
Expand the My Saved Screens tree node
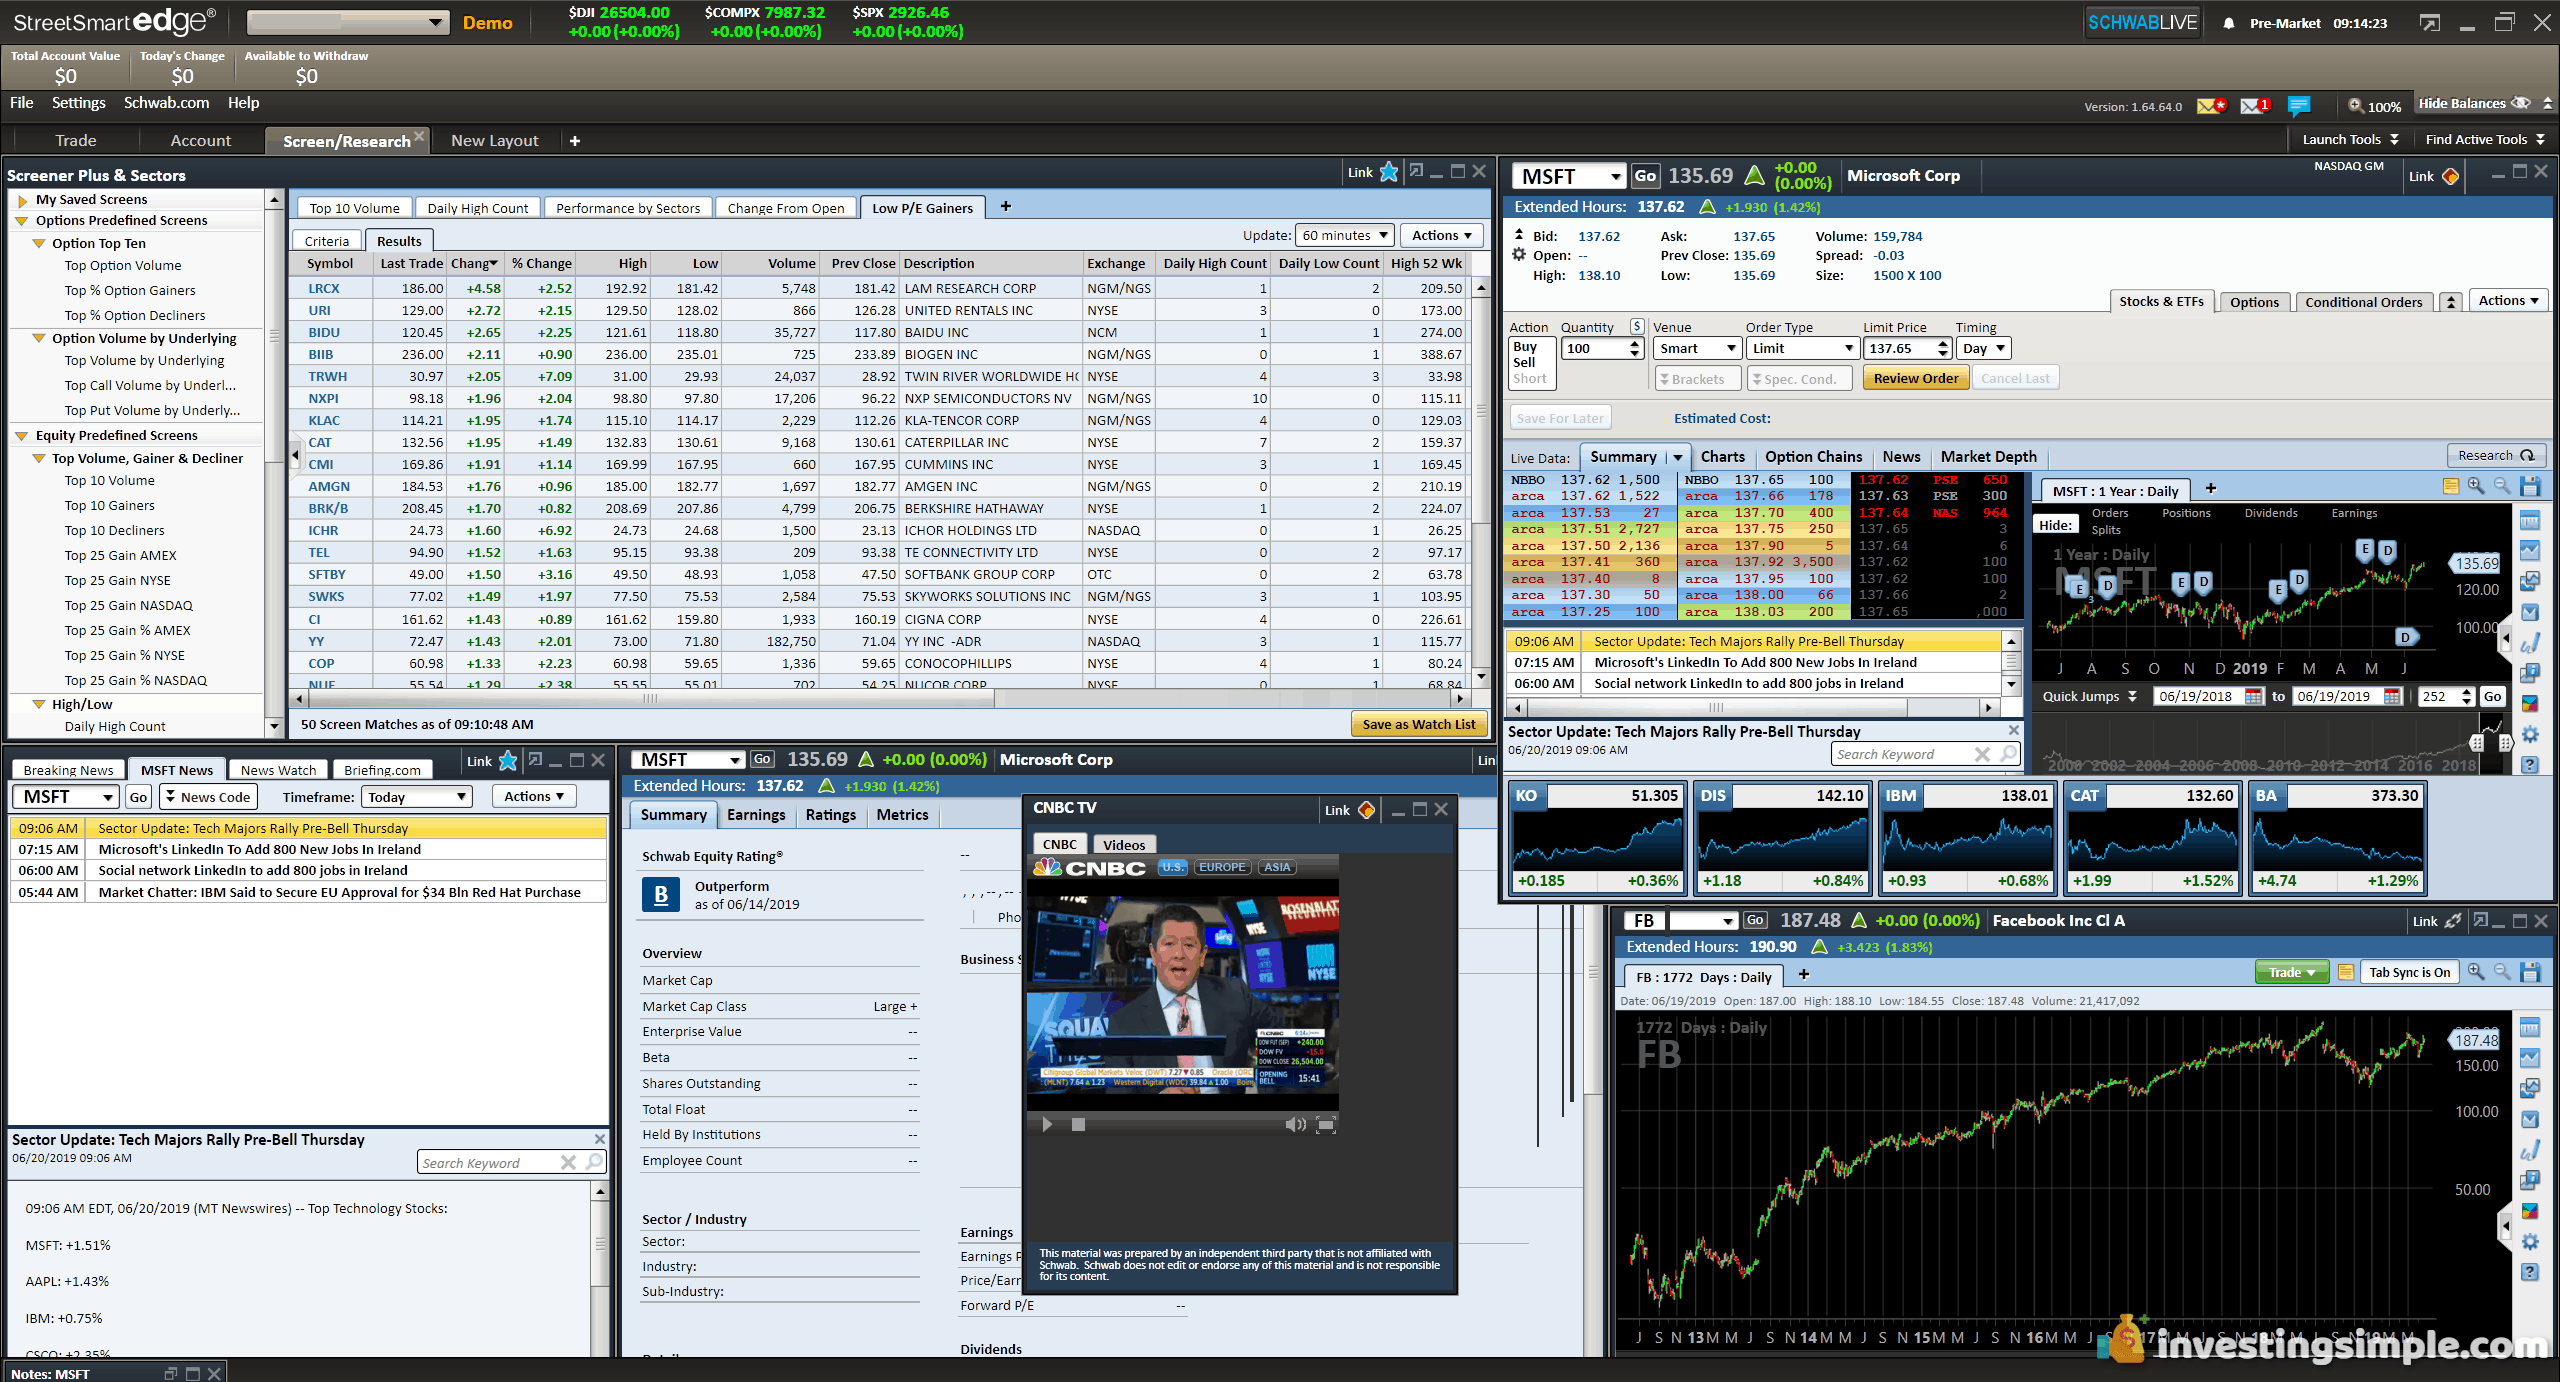click(x=22, y=200)
